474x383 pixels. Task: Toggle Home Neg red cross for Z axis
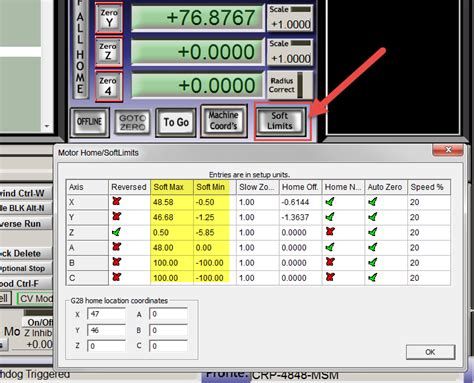(330, 232)
